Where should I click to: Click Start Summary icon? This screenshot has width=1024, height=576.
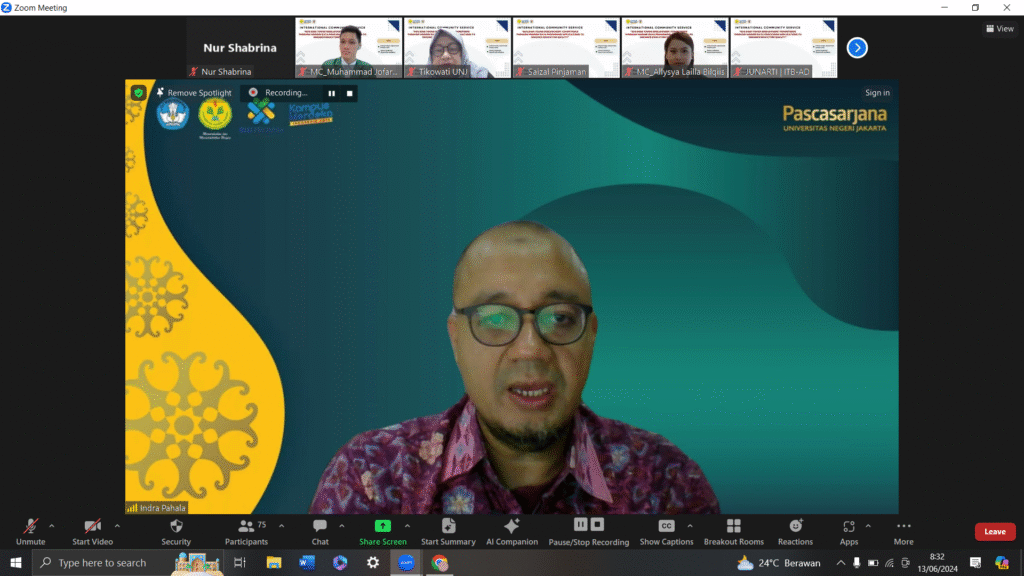tap(448, 531)
